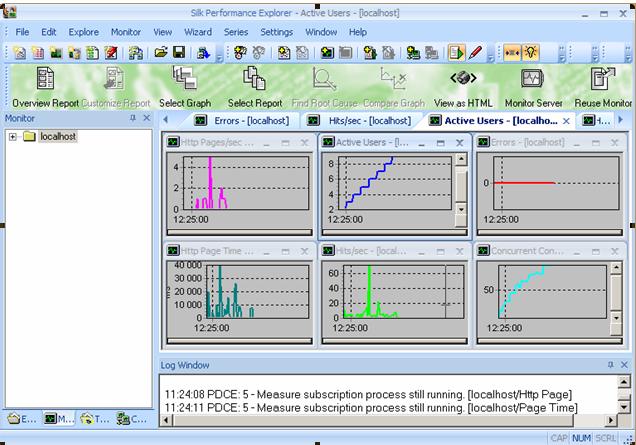The width and height of the screenshot is (636, 445).
Task: Open the Series menu
Action: [236, 32]
